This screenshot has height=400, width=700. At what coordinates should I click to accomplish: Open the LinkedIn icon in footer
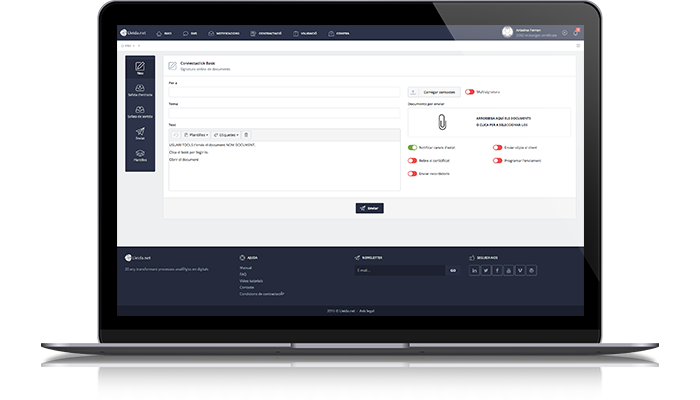(x=474, y=270)
